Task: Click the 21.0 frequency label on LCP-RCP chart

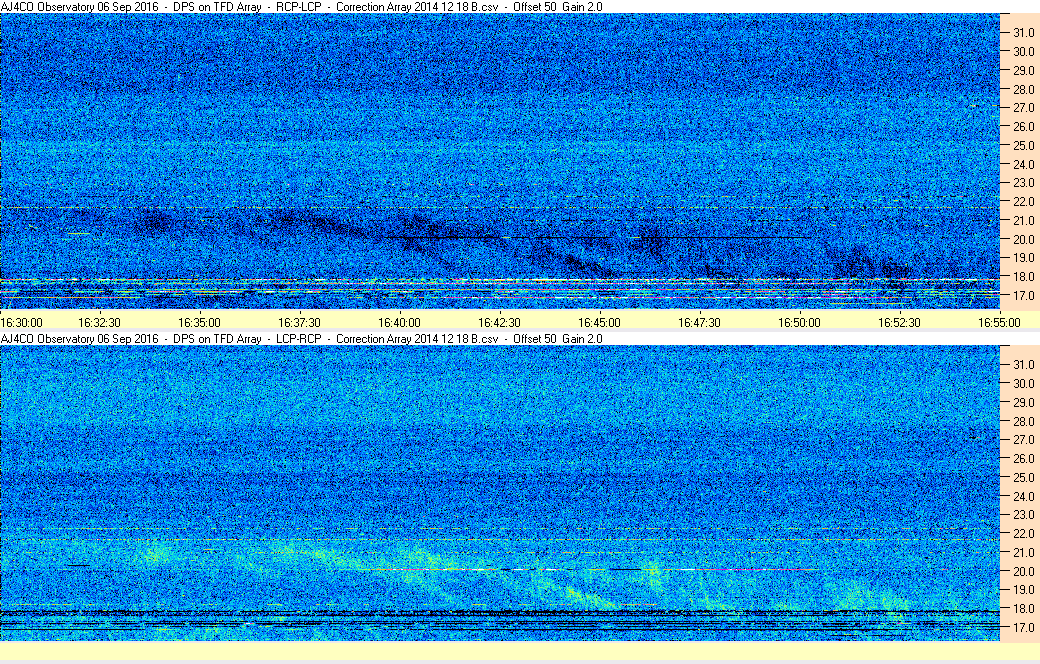Action: click(x=1023, y=553)
